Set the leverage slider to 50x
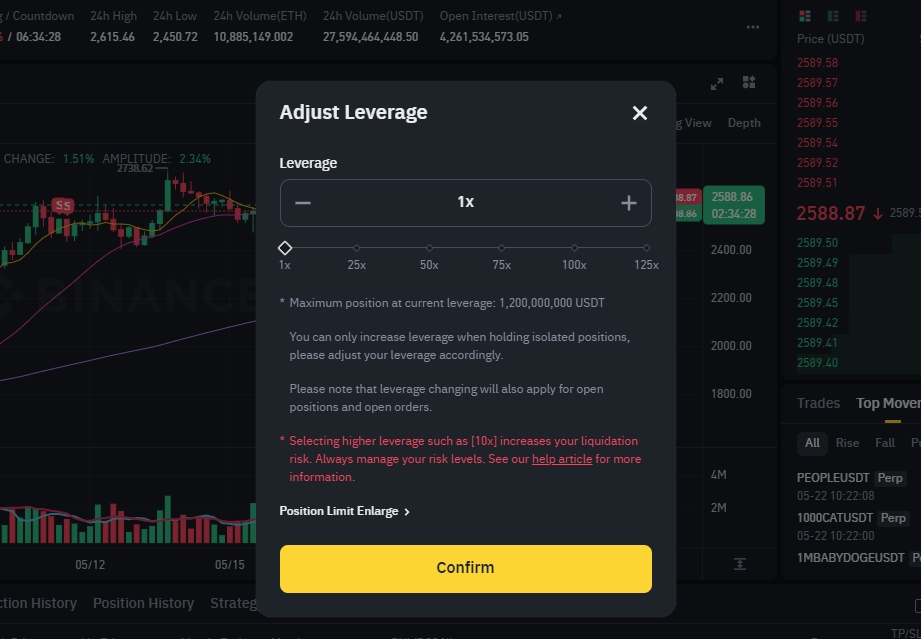The height and width of the screenshot is (639, 921). (x=429, y=248)
